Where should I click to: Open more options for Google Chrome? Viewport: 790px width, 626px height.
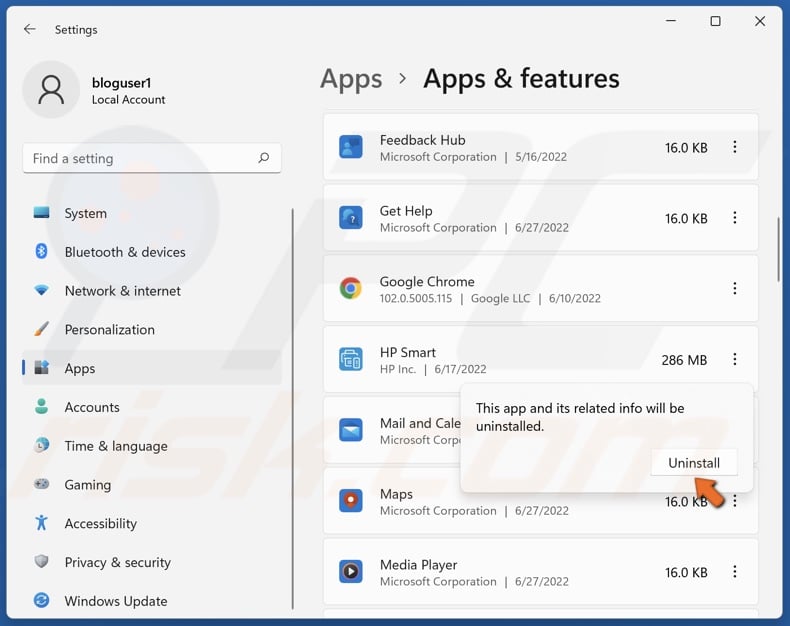click(x=735, y=289)
